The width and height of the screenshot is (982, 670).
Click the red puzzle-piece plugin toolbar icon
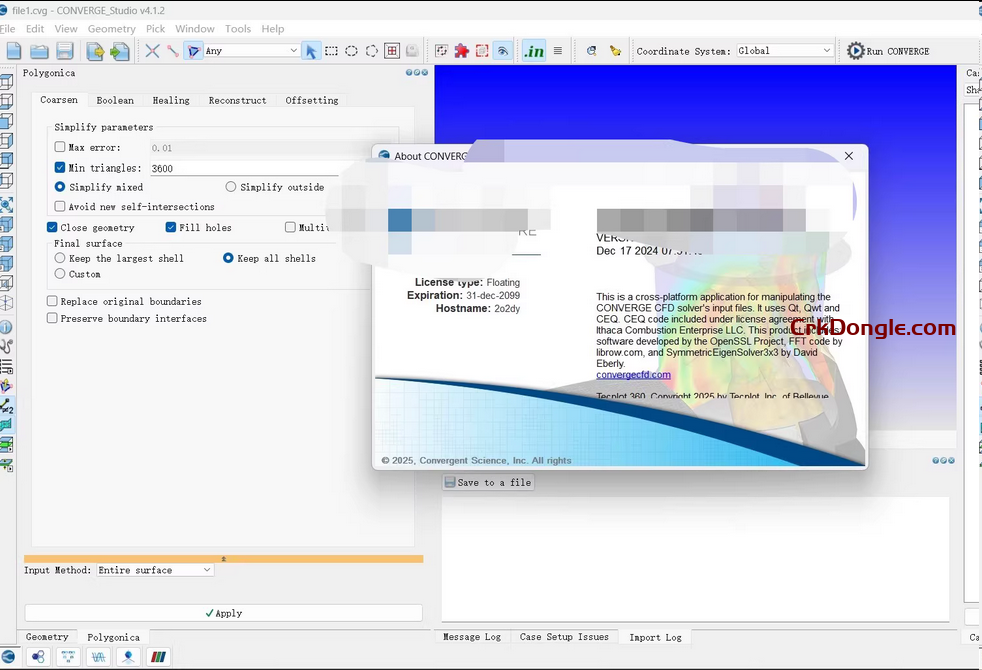coord(460,51)
